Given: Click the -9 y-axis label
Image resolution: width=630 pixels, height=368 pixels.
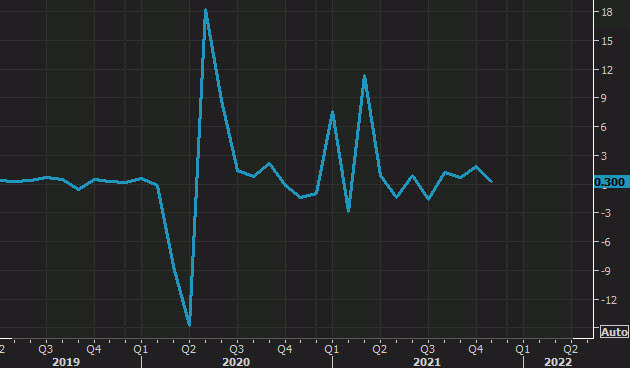Looking at the screenshot, I should pos(605,271).
